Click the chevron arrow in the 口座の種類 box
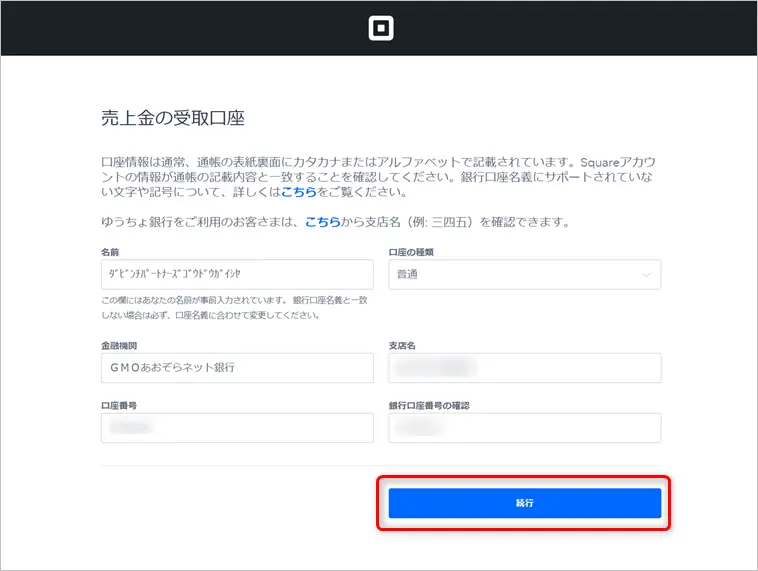758x571 pixels. point(646,275)
